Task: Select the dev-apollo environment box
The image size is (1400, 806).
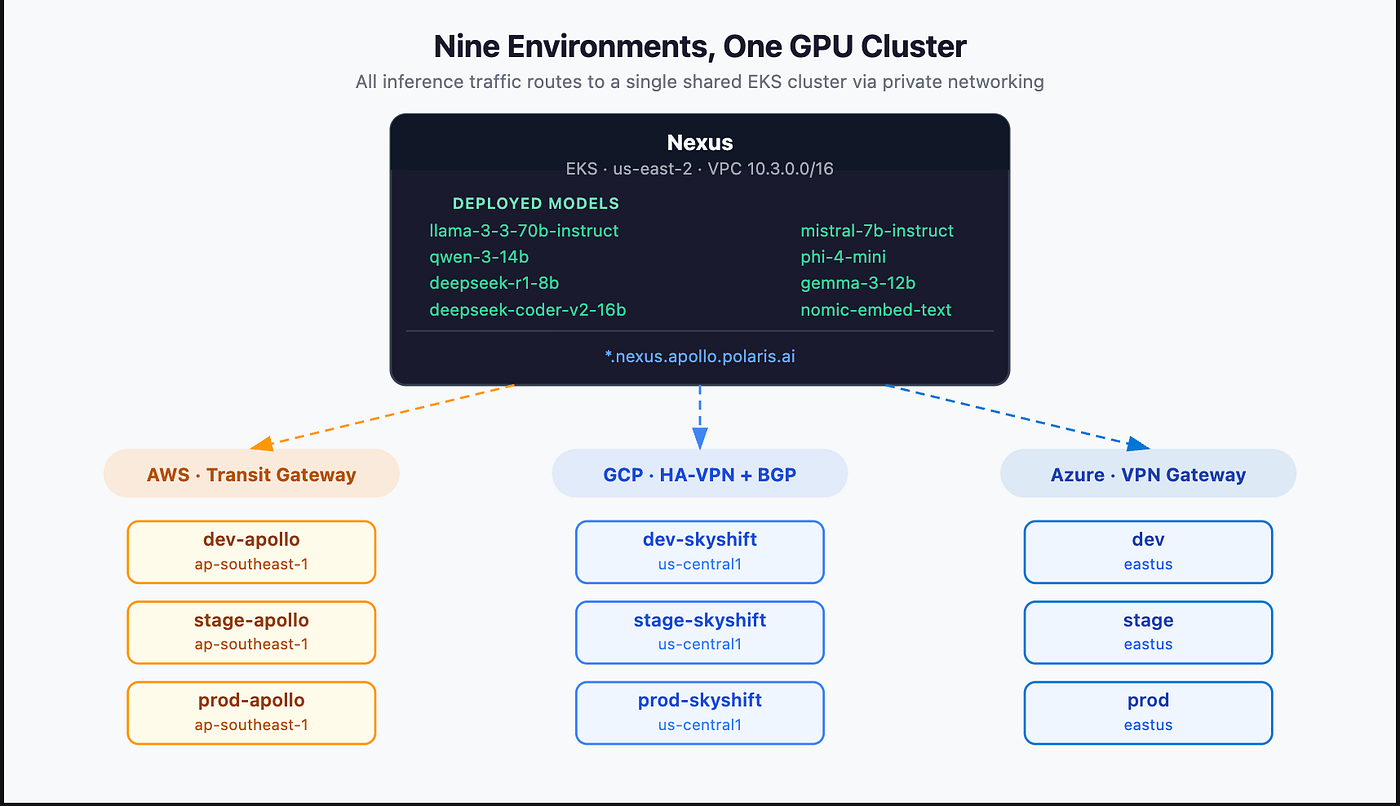Action: (251, 552)
